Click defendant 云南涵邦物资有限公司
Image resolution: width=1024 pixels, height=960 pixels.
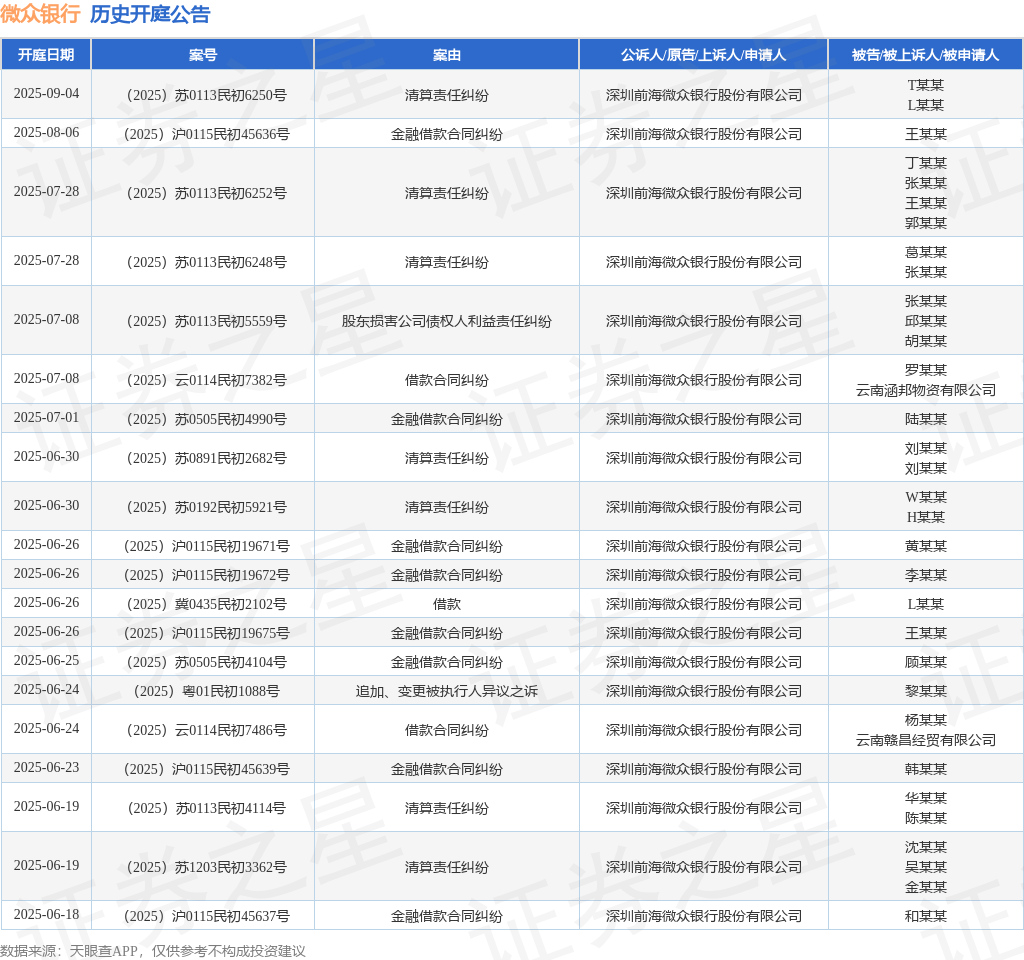(x=925, y=391)
